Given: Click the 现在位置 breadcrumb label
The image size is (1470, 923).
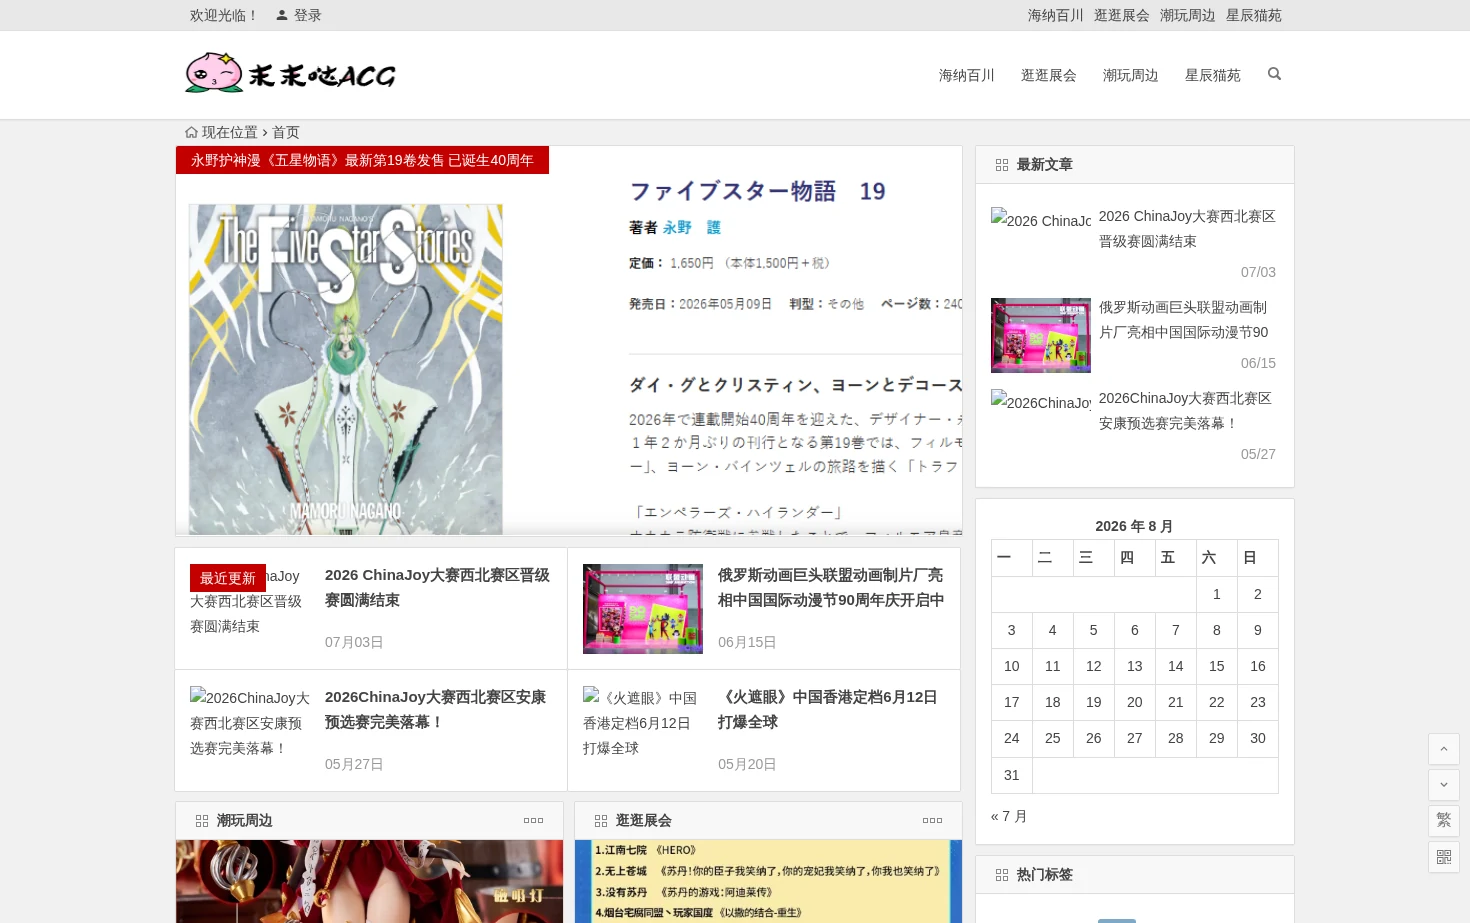Looking at the screenshot, I should tap(230, 132).
